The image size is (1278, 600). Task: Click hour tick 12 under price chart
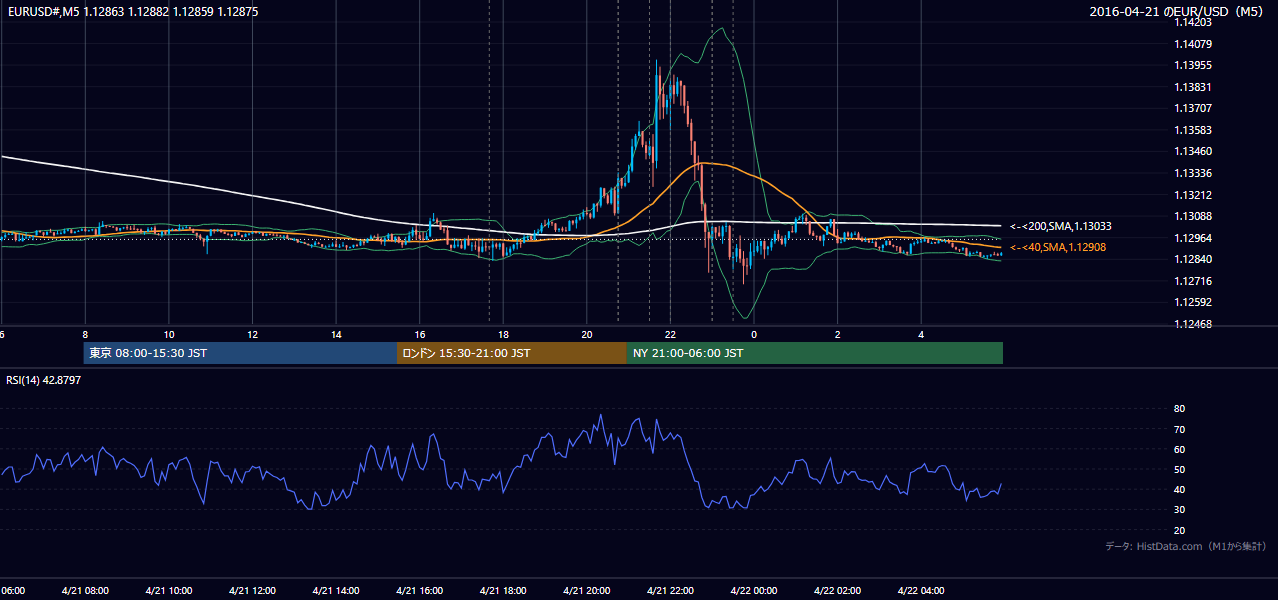pyautogui.click(x=253, y=334)
